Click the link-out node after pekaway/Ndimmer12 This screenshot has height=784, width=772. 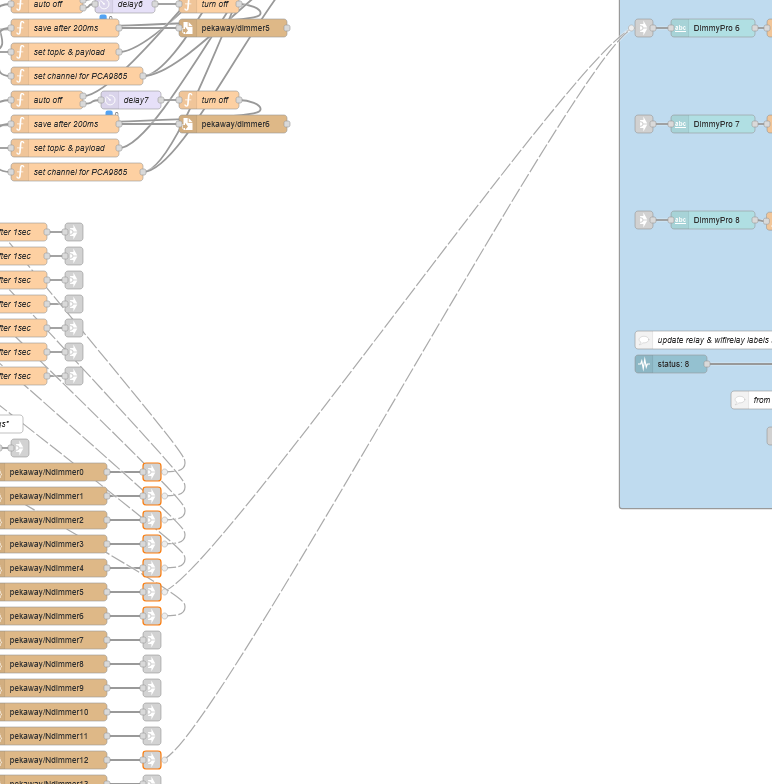click(x=151, y=760)
